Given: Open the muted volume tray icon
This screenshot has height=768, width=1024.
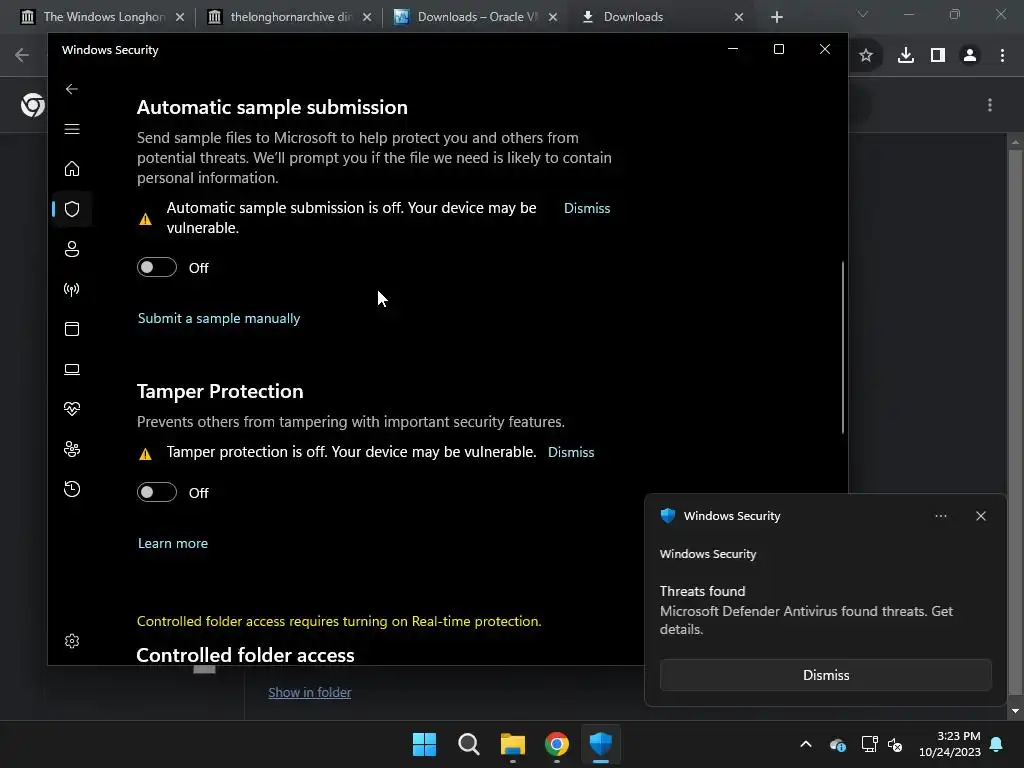Looking at the screenshot, I should 895,744.
